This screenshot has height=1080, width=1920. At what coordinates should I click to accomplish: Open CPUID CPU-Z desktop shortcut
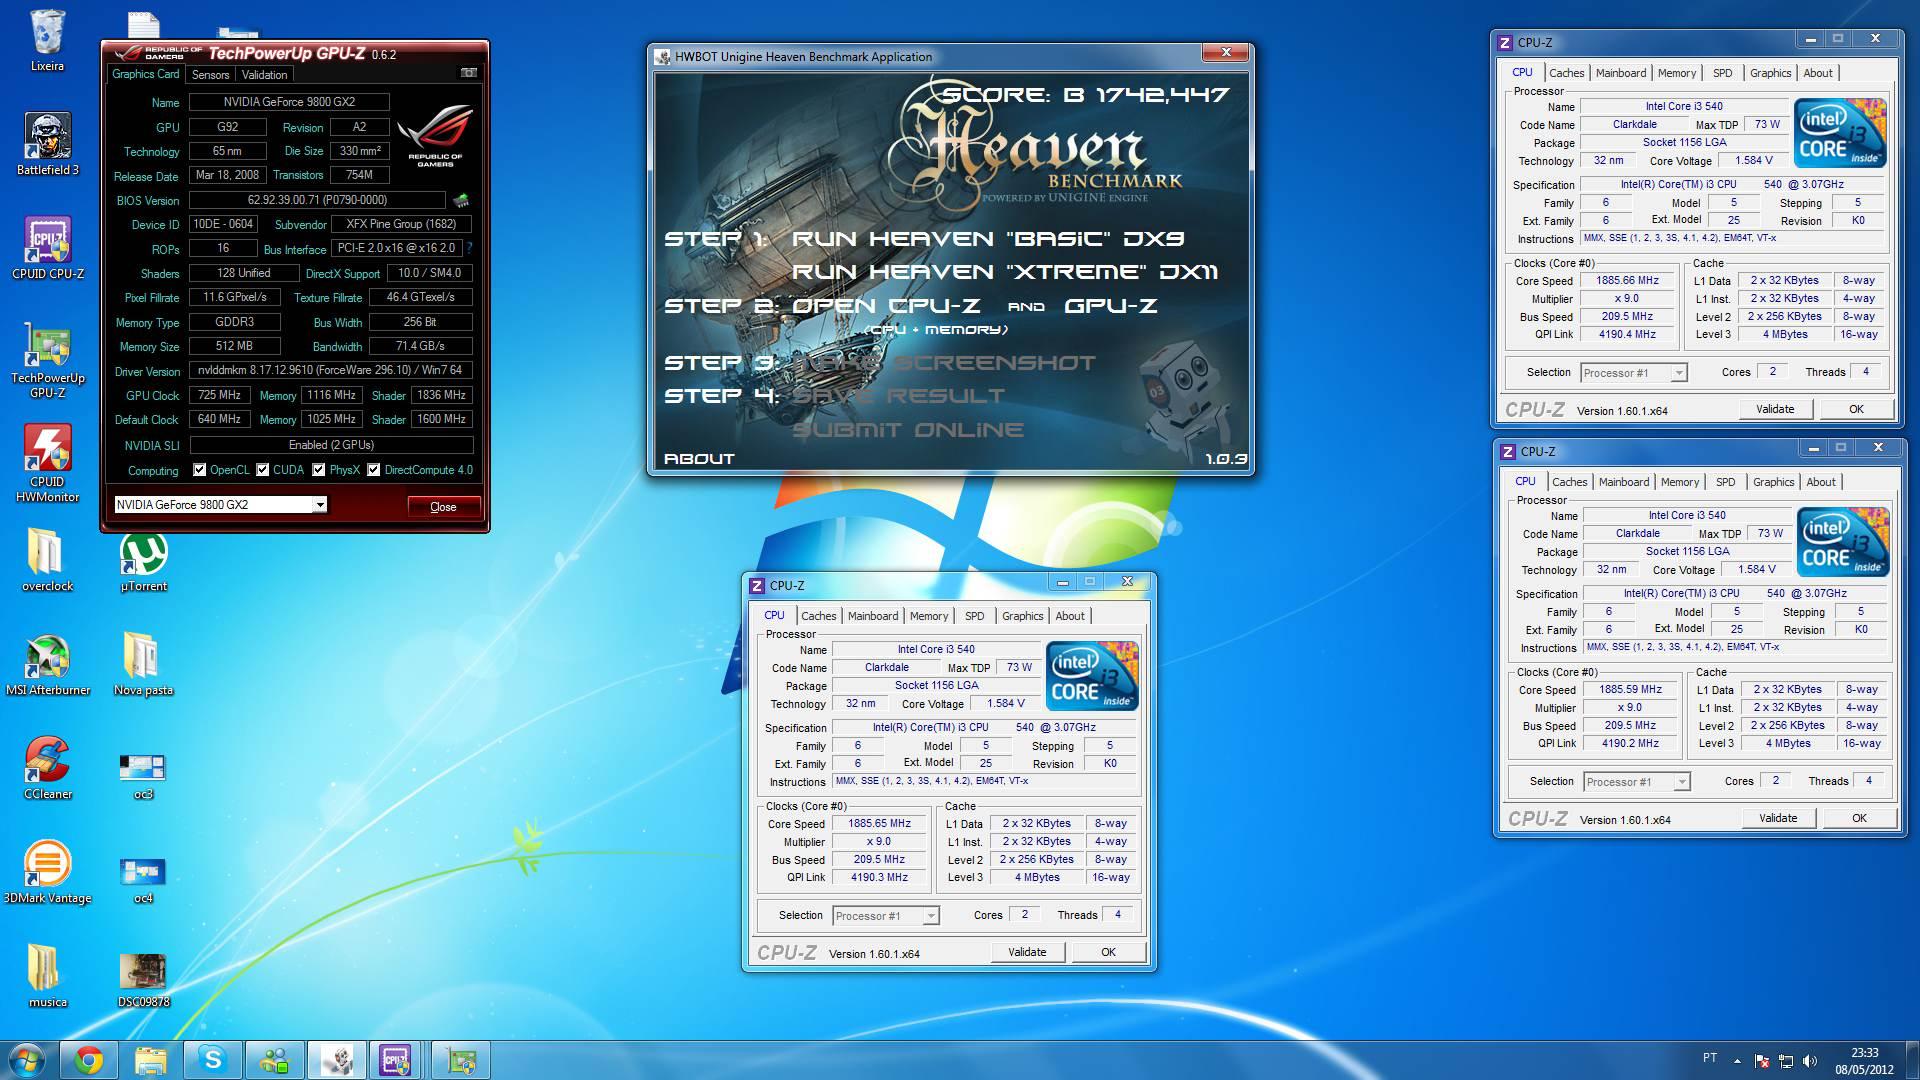(x=47, y=248)
